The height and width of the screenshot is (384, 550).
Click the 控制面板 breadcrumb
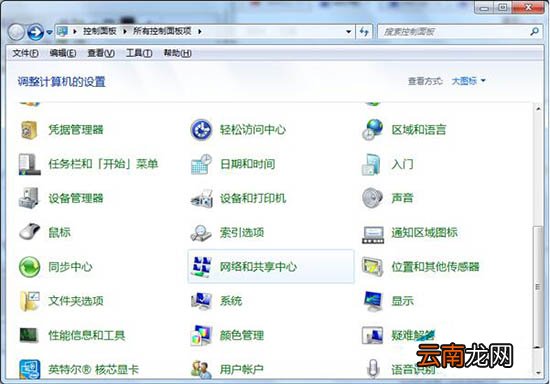[100, 31]
